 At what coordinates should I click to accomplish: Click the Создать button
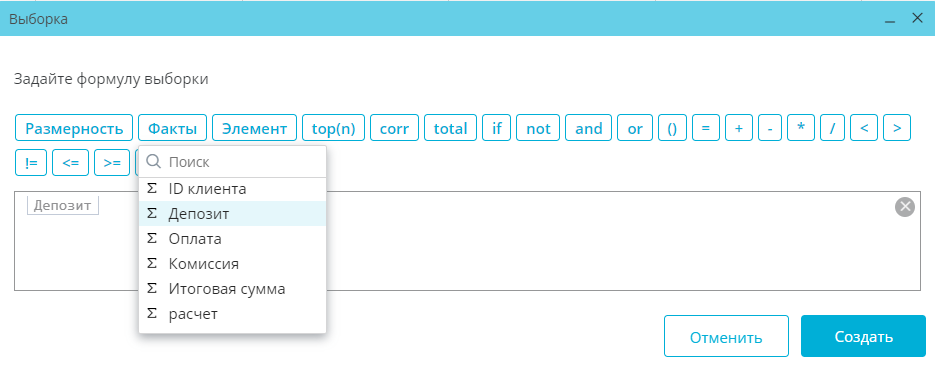[863, 337]
